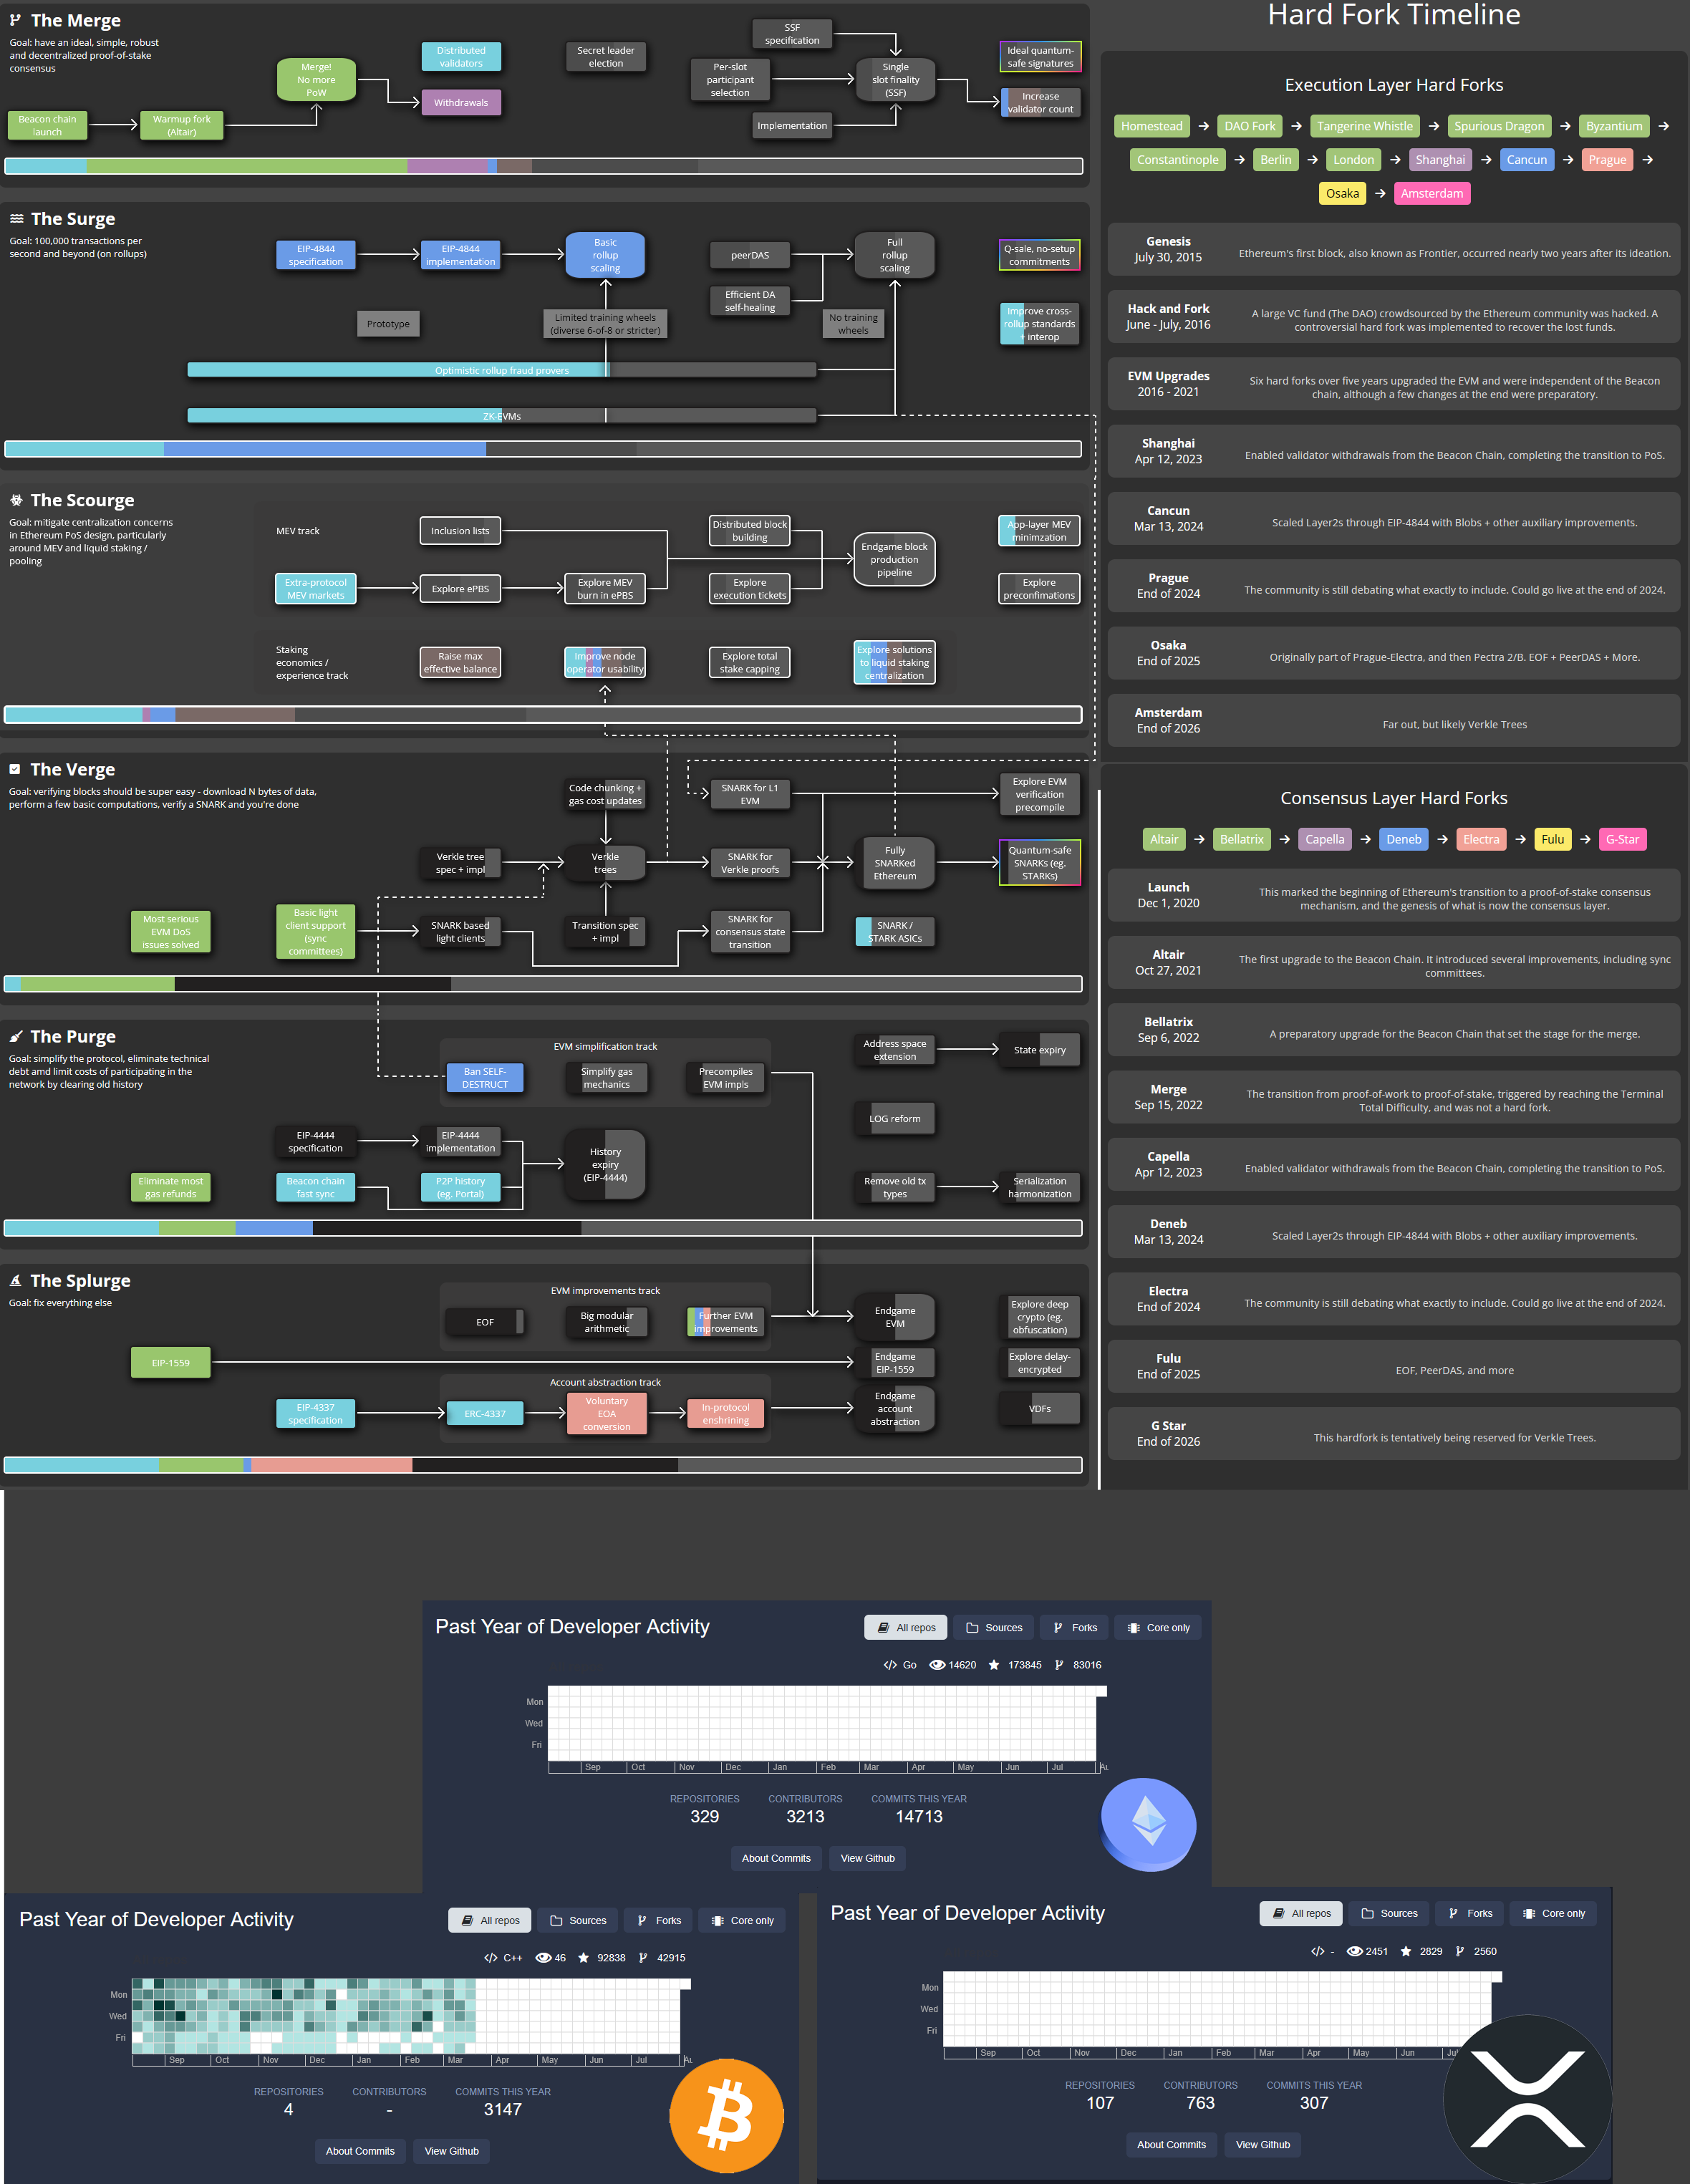This screenshot has height=2184, width=1690.
Task: Click fork icon beside 2560
Action: (x=1460, y=1951)
